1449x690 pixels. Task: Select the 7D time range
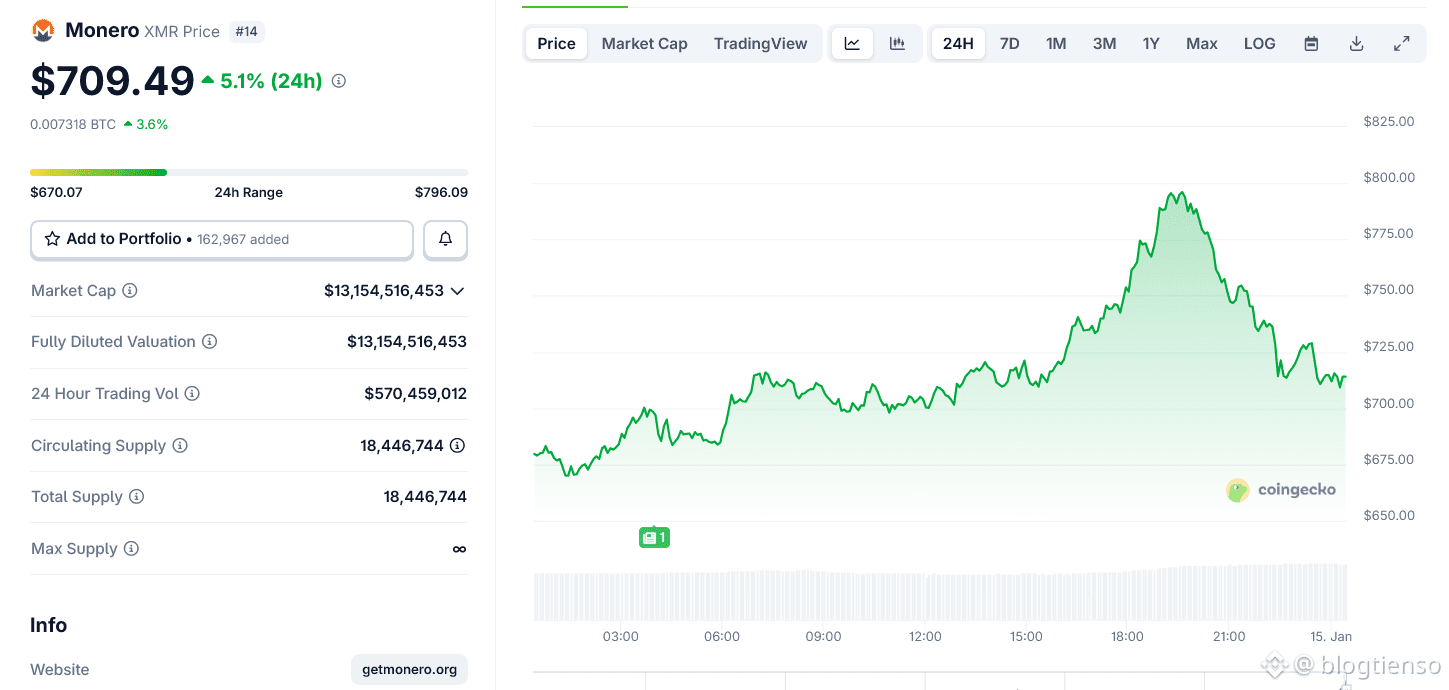coord(1009,43)
